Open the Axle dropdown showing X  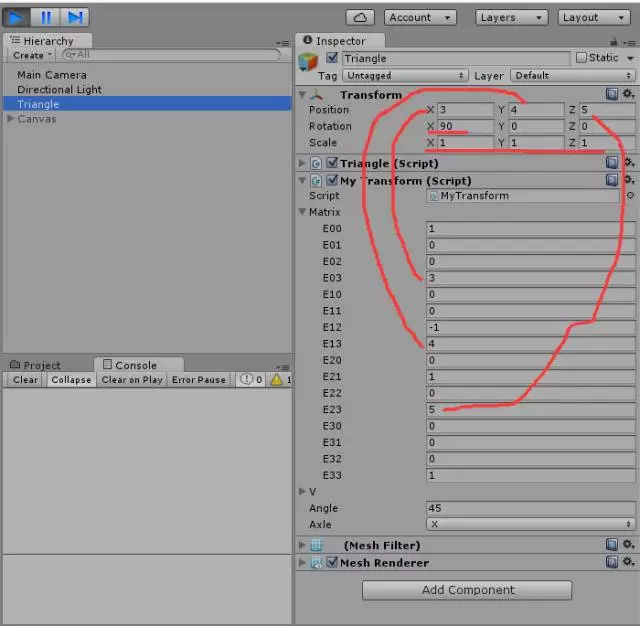[x=531, y=524]
